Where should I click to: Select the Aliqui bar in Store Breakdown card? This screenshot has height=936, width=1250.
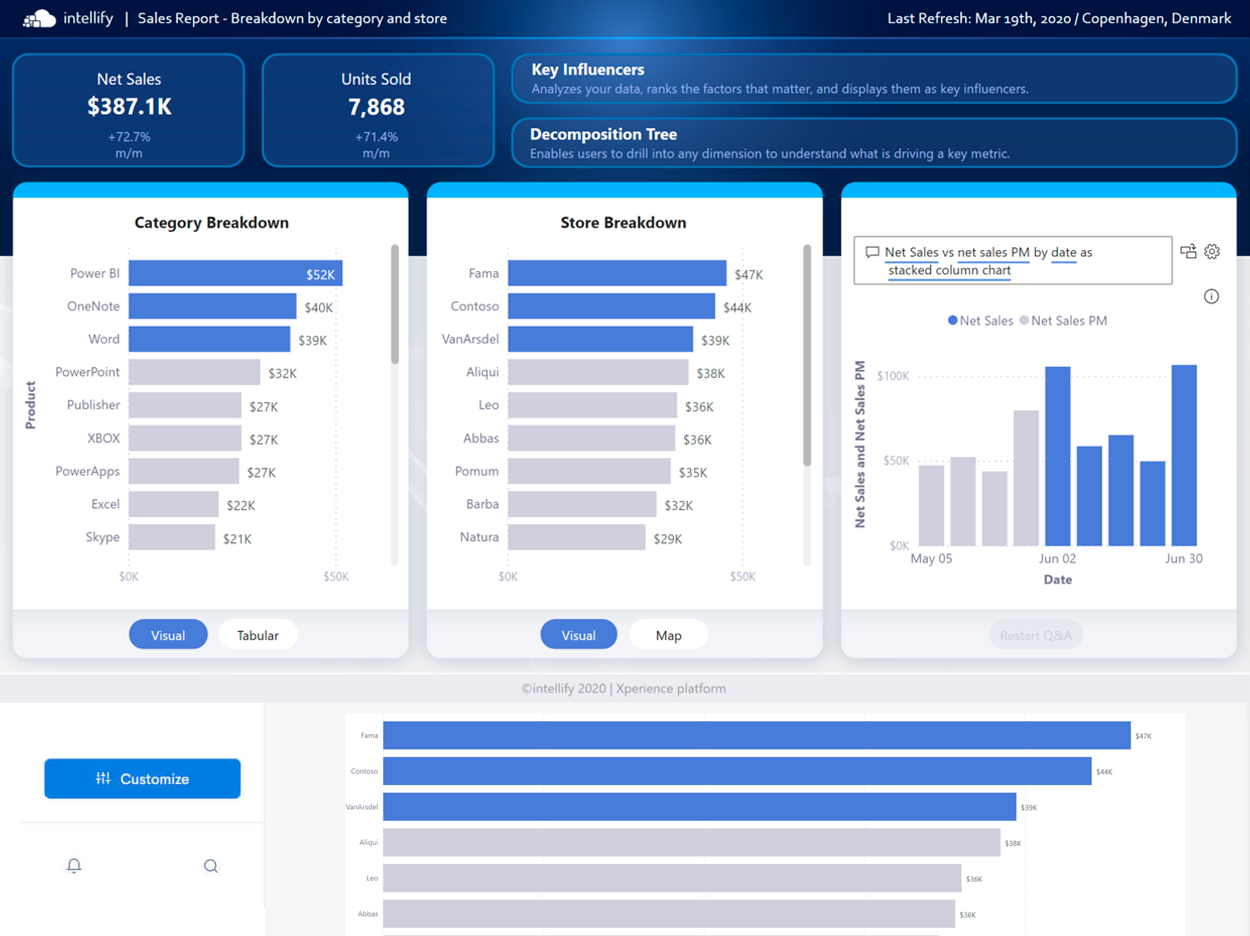pos(598,372)
